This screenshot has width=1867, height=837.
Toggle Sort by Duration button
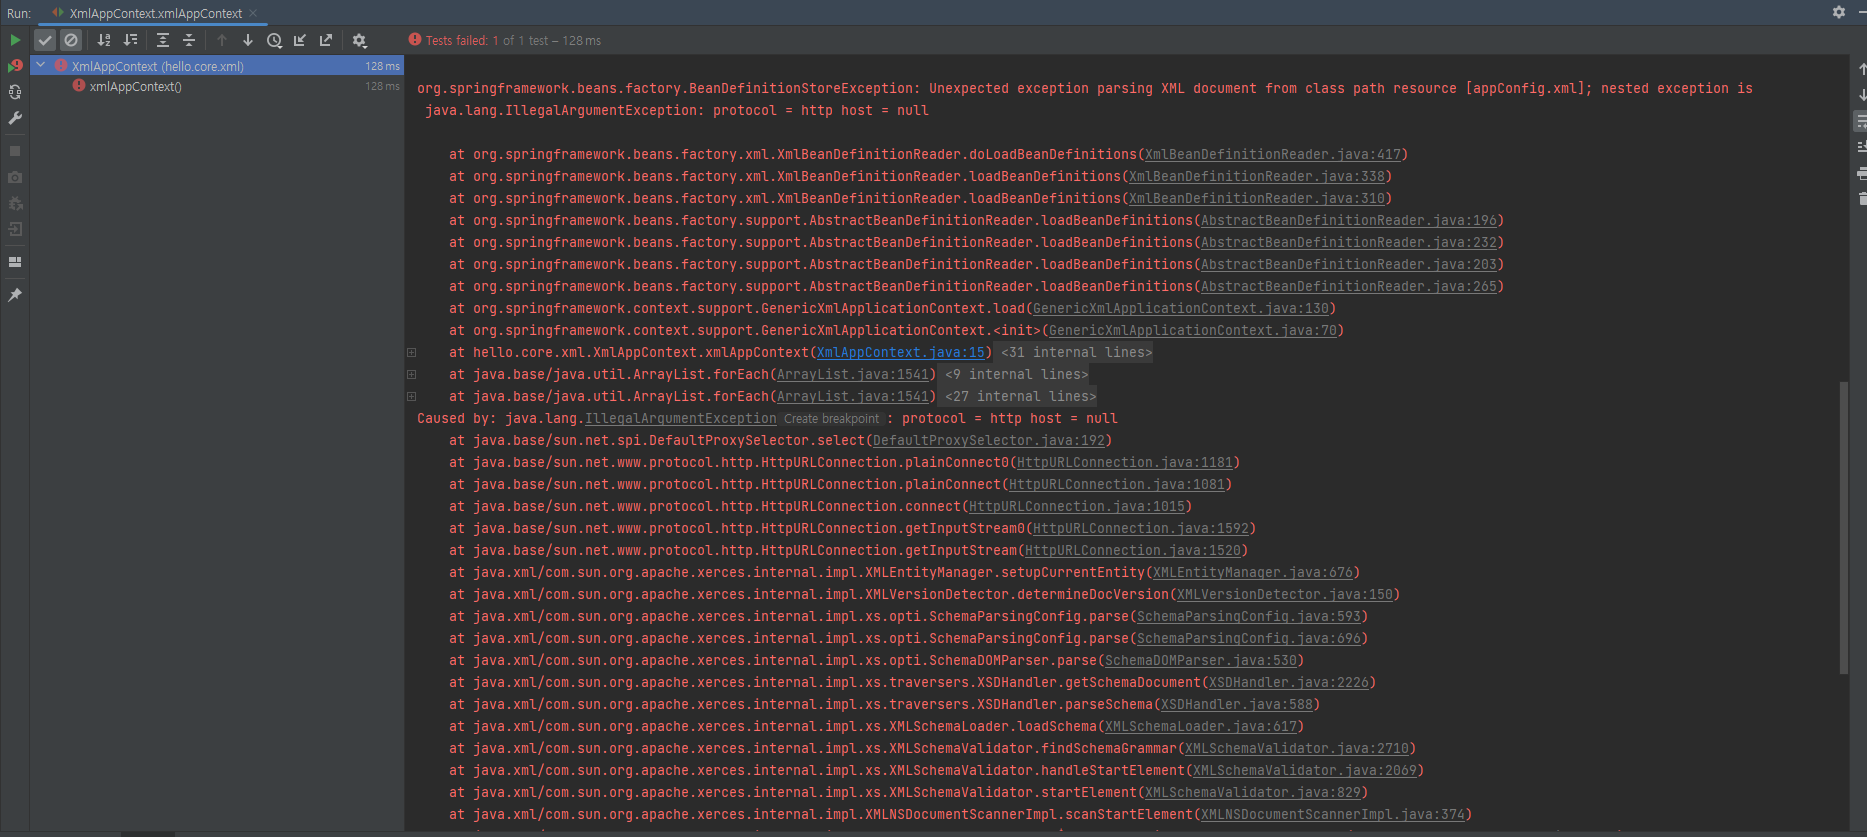130,40
